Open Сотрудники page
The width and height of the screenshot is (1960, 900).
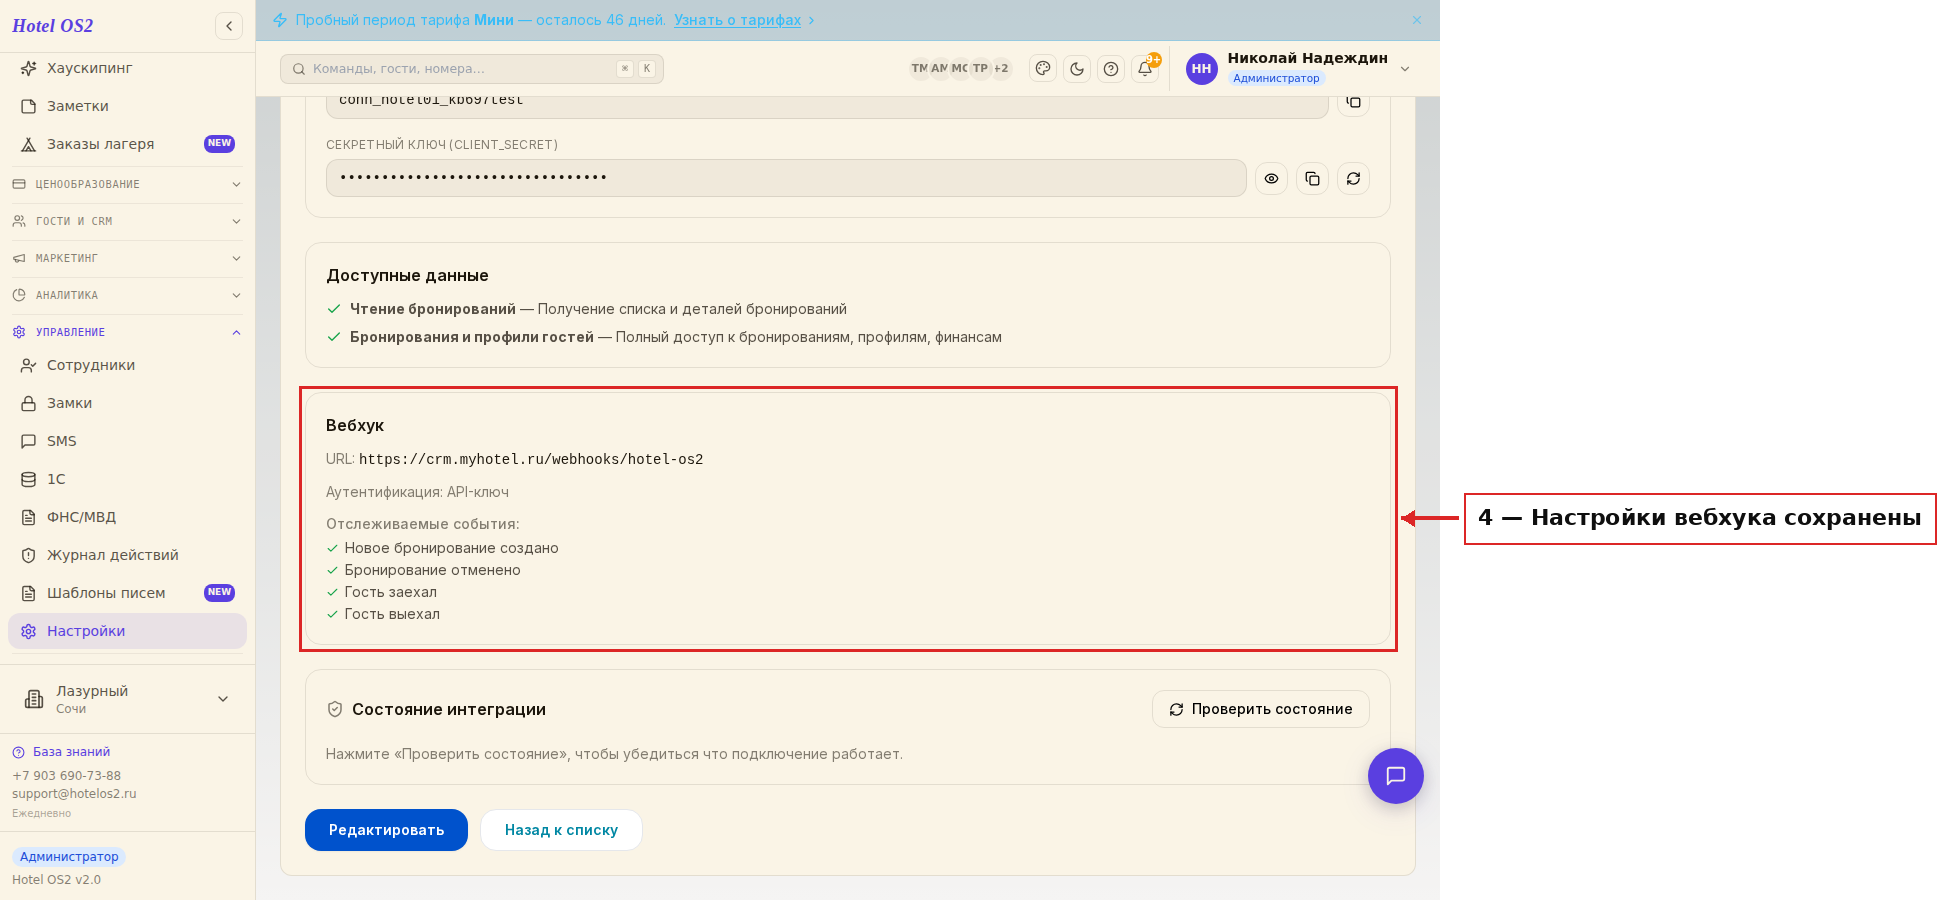(127, 365)
